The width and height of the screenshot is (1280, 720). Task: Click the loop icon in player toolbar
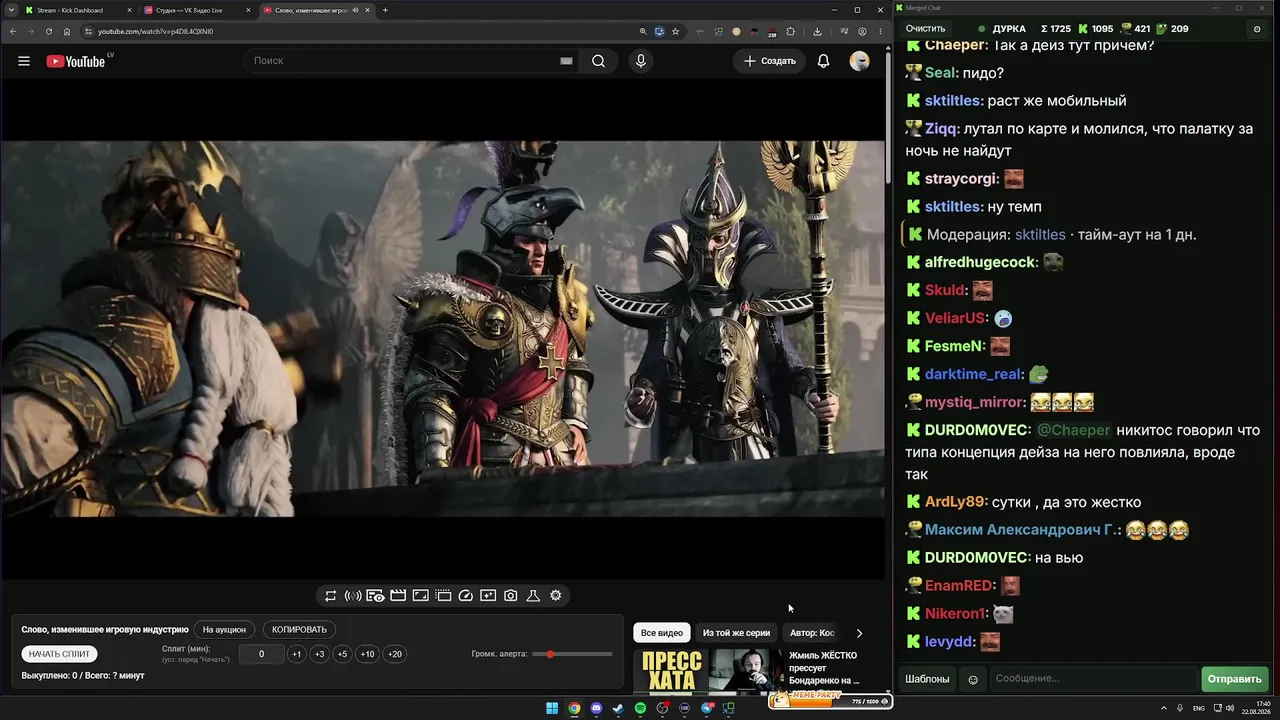pos(331,596)
